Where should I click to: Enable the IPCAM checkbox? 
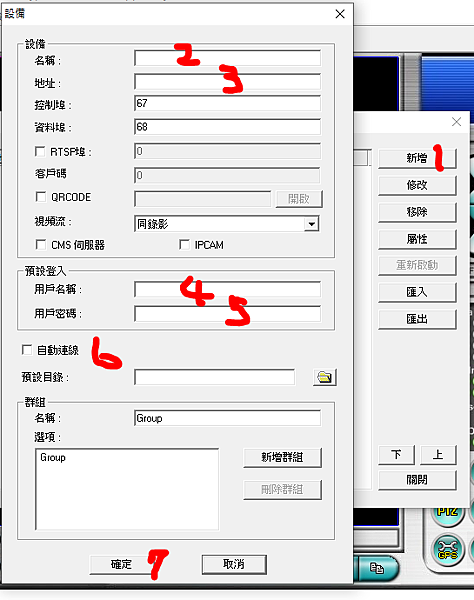tap(184, 245)
